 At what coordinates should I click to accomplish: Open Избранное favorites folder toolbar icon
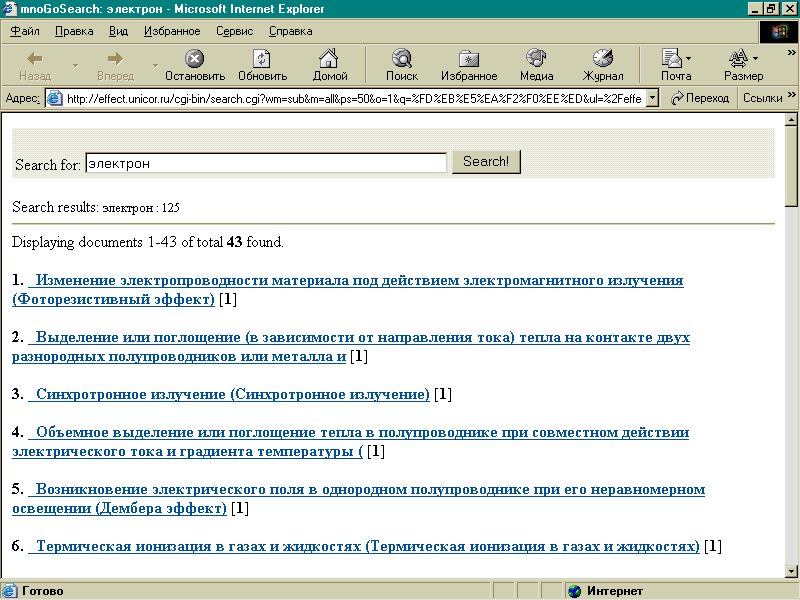(468, 59)
